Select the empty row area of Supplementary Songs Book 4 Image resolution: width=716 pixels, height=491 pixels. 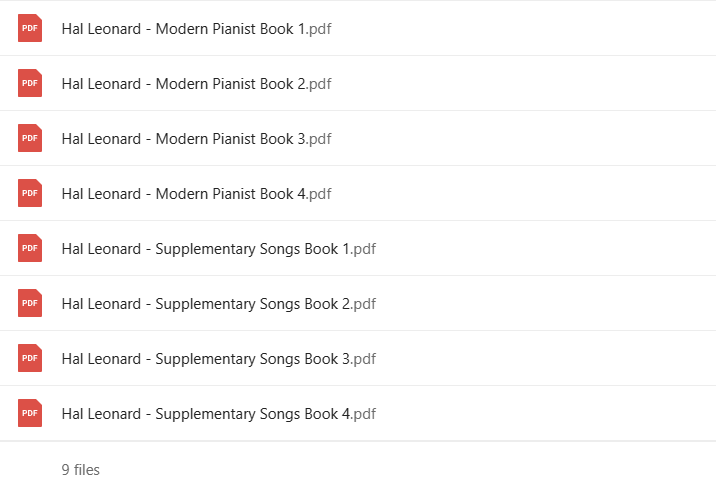point(548,413)
